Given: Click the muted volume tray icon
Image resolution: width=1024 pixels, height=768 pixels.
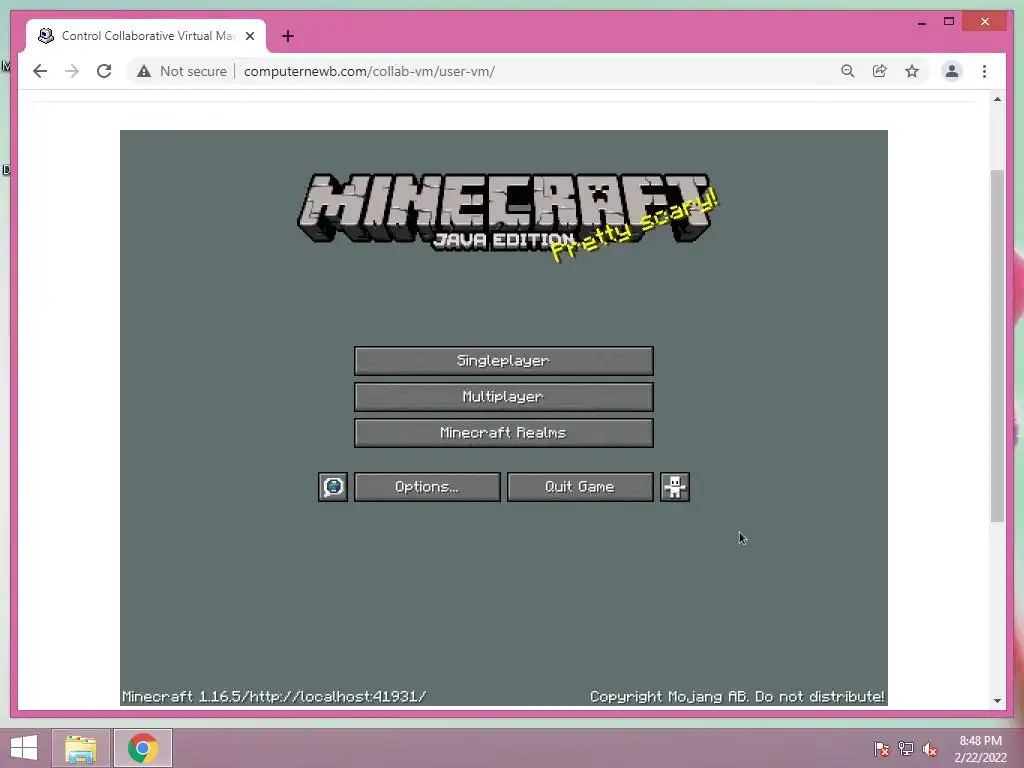Looking at the screenshot, I should click(930, 749).
